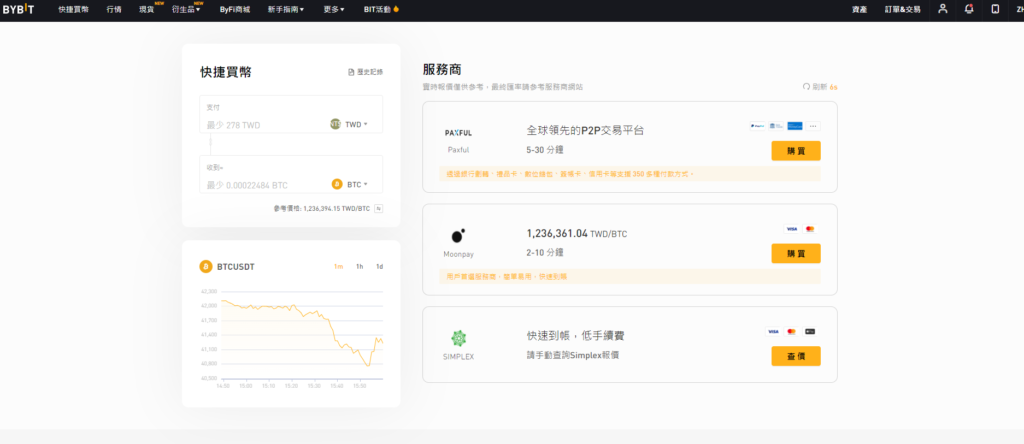
Task: Click the Paxful orange notice banner
Action: [630, 174]
